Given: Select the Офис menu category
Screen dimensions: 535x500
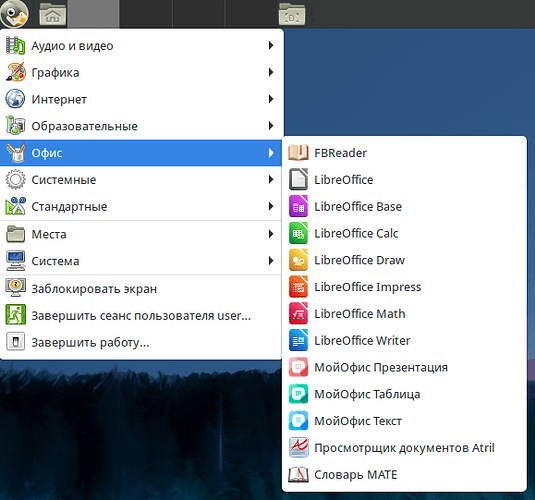Looking at the screenshot, I should [141, 153].
